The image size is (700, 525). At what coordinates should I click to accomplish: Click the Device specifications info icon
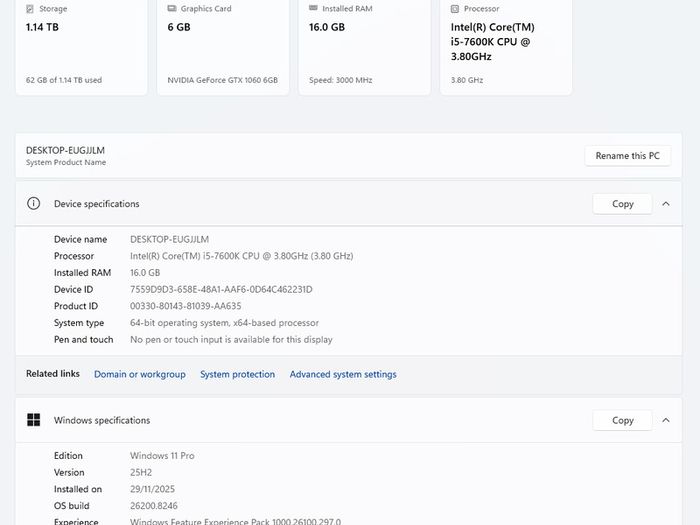33,204
